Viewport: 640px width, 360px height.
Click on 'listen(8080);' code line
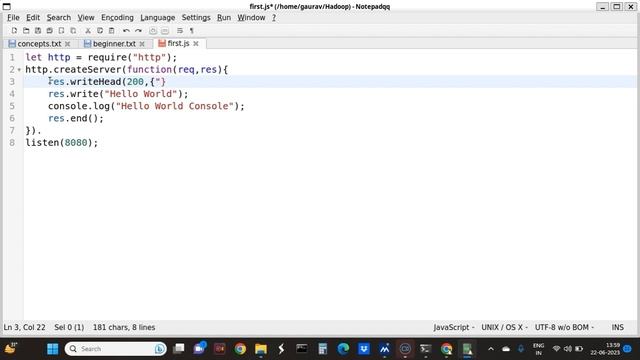62,142
